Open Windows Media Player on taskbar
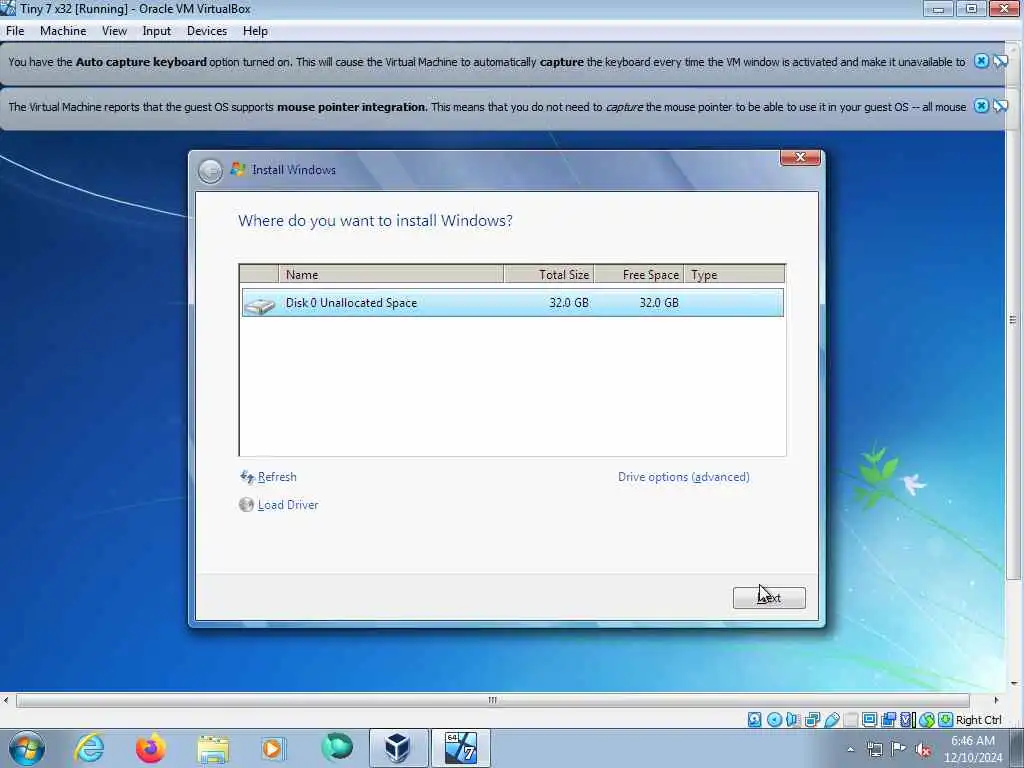Screen dimensions: 1024x768 click(x=272, y=748)
